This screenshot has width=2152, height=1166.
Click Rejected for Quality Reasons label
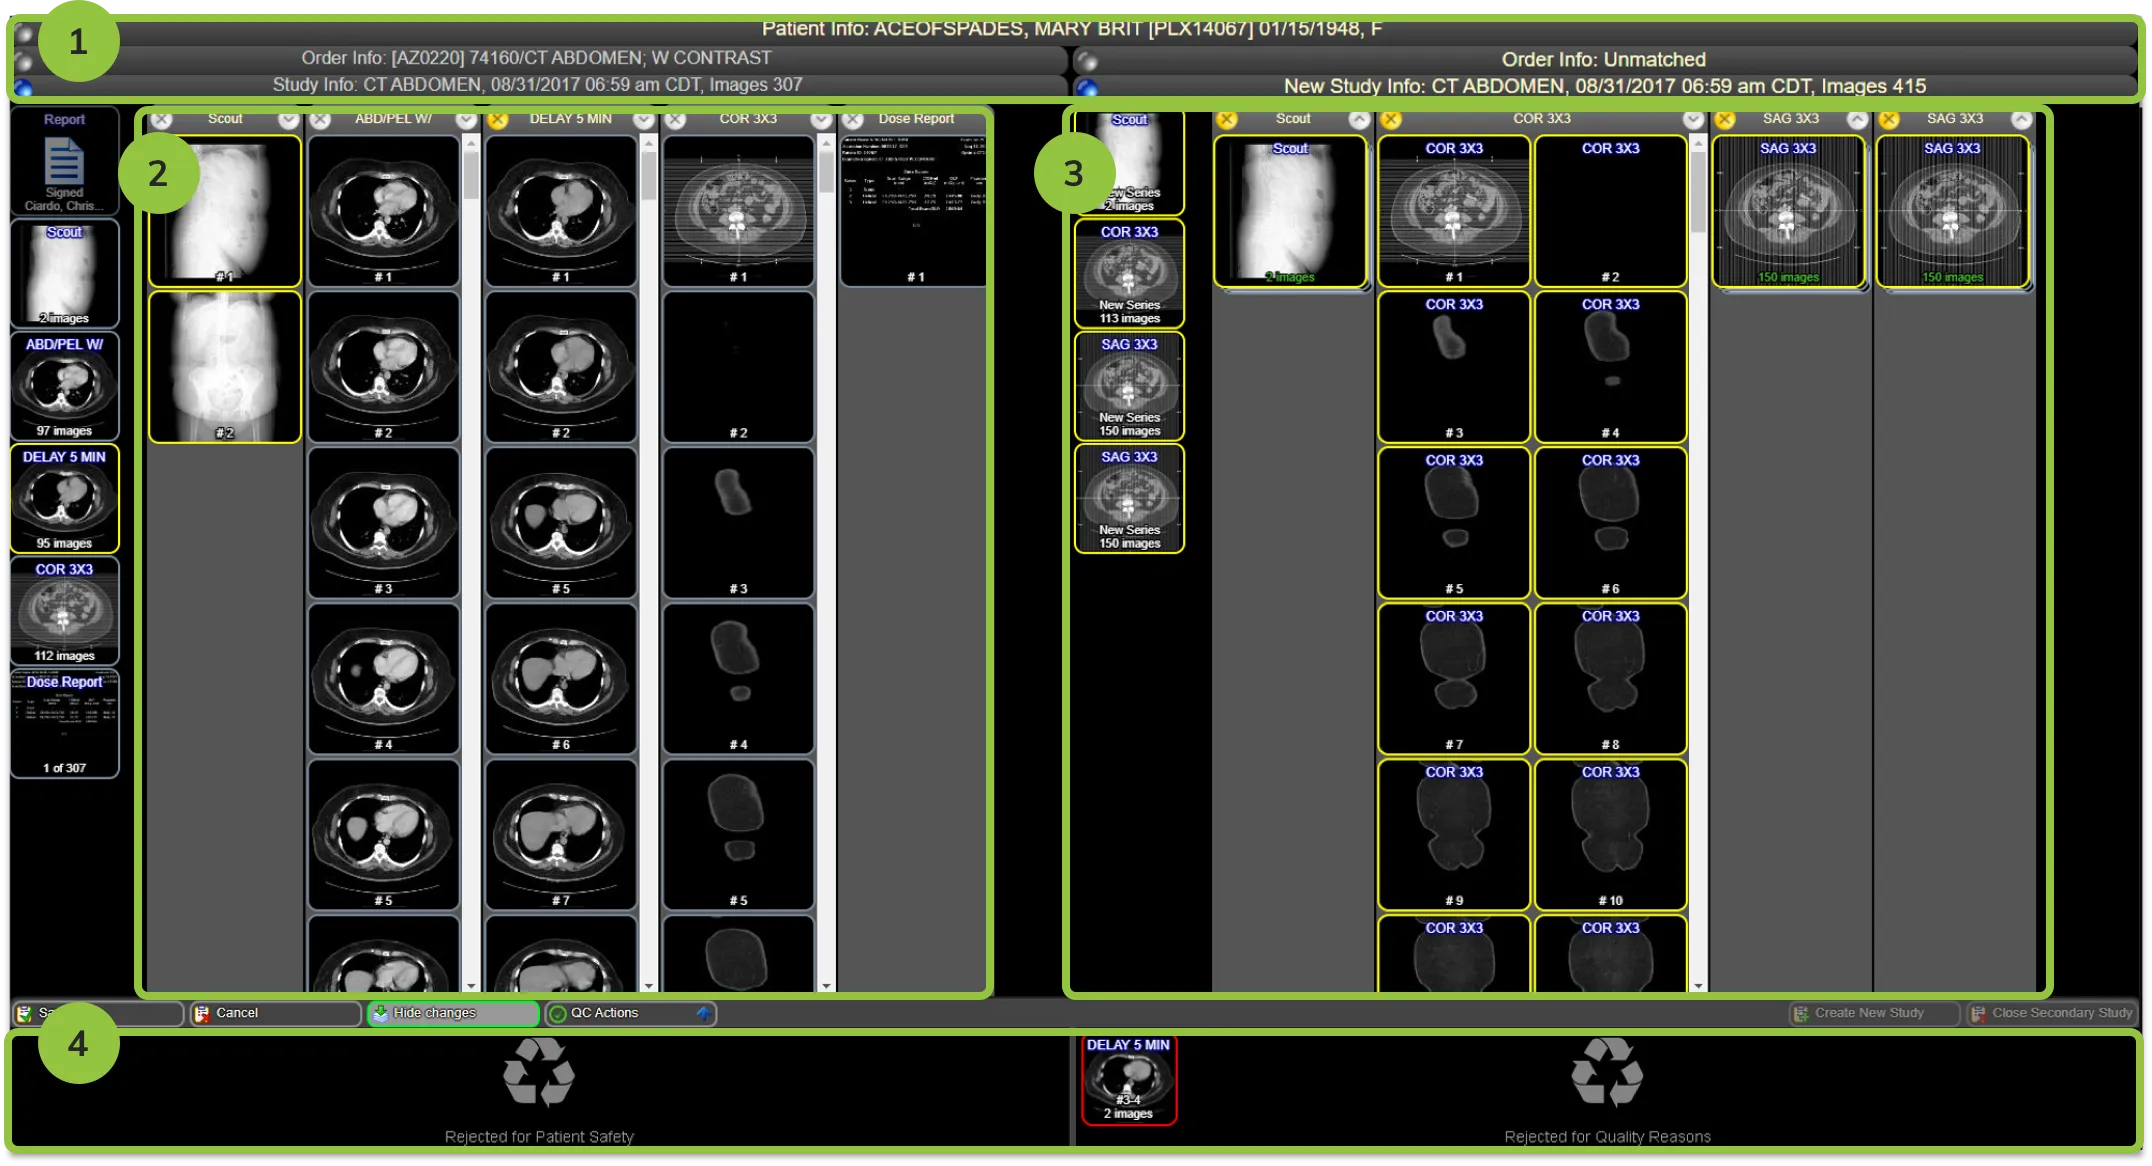pyautogui.click(x=1607, y=1137)
